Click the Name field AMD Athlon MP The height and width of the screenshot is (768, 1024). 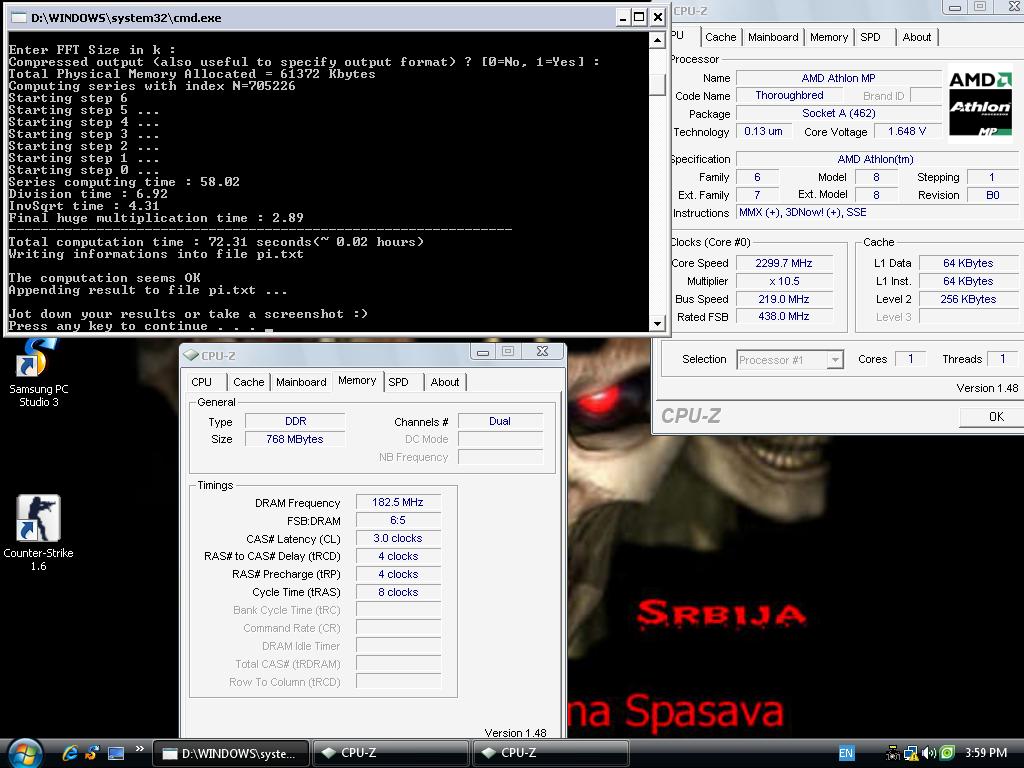point(839,78)
